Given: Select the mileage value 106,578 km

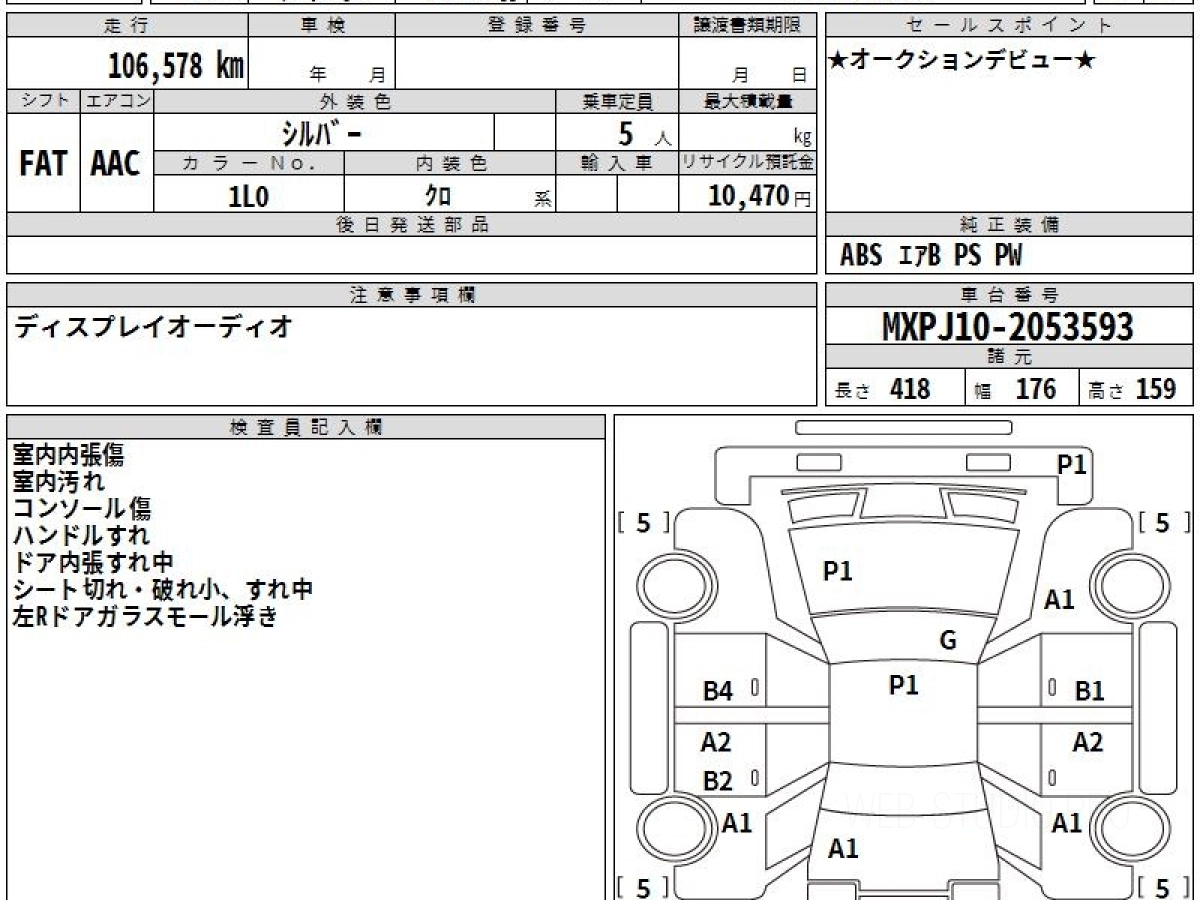Looking at the screenshot, I should [176, 66].
